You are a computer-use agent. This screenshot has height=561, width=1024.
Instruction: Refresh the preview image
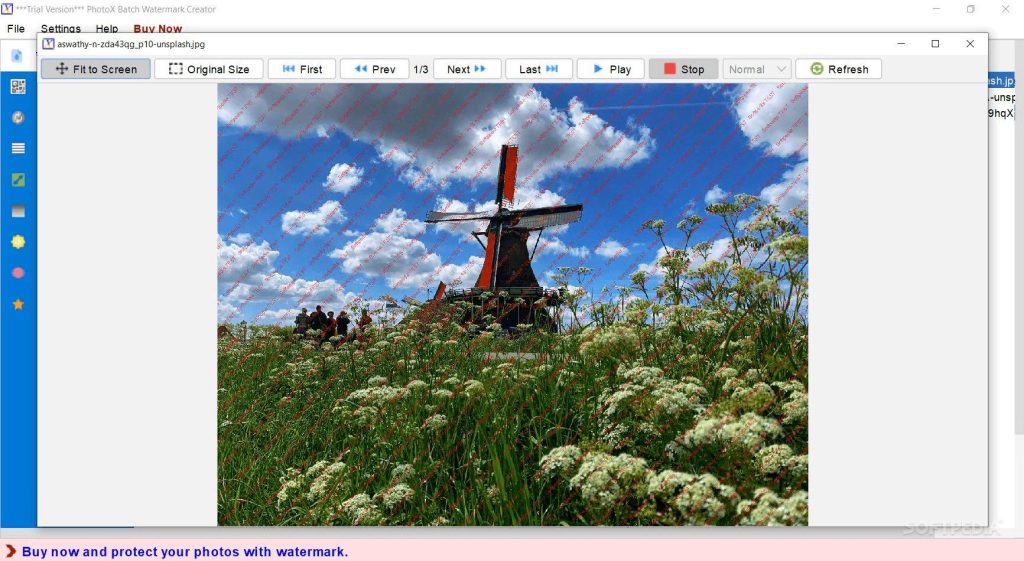839,69
